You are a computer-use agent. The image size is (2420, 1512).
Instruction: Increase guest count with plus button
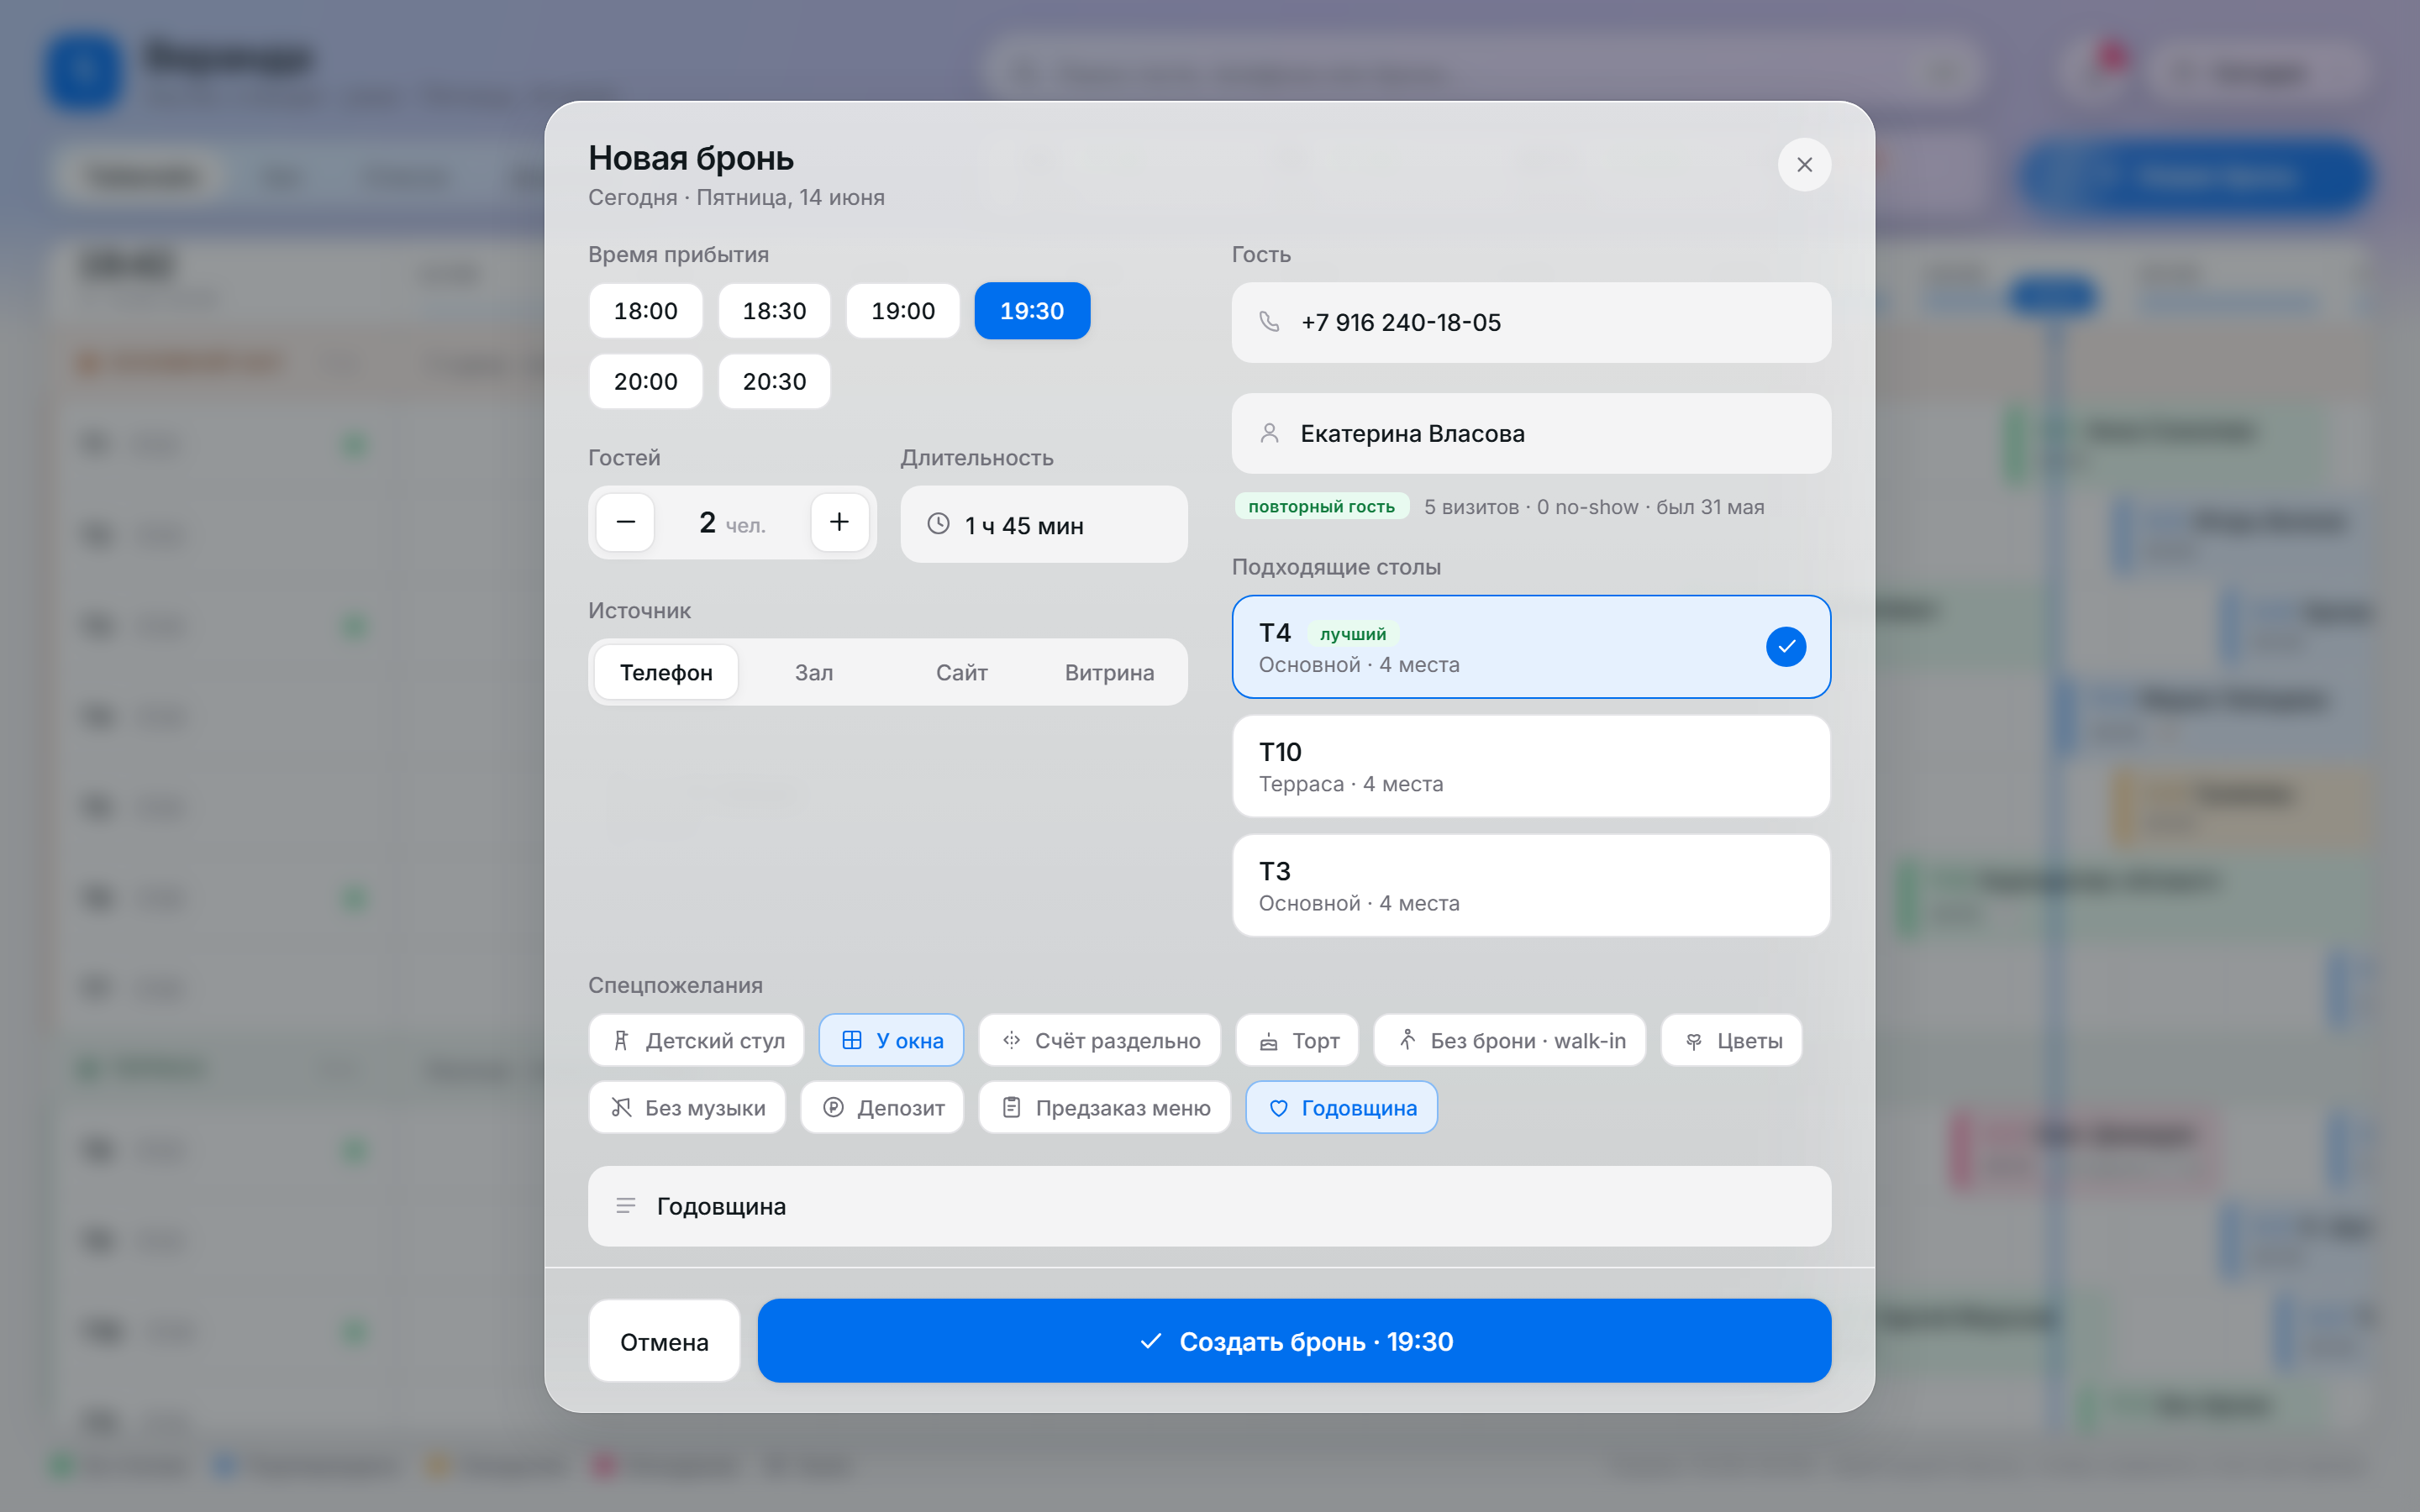839,522
